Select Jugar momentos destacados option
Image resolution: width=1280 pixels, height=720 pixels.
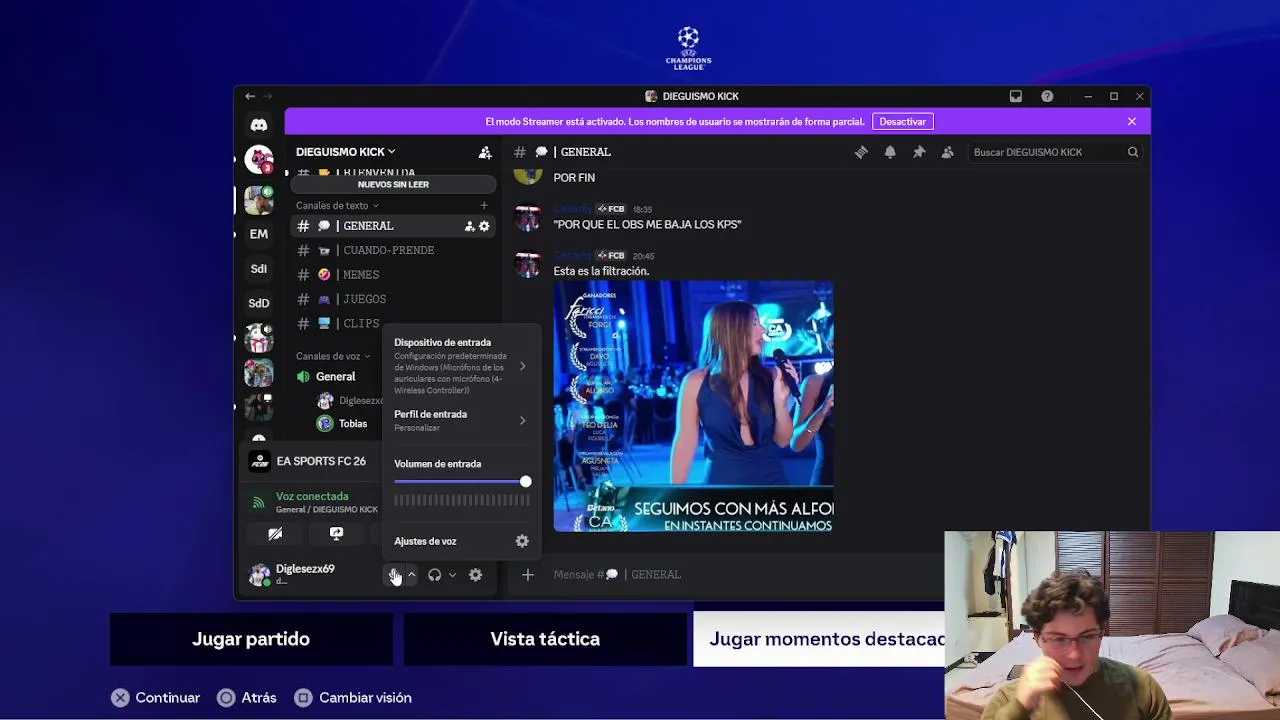[x=819, y=639]
